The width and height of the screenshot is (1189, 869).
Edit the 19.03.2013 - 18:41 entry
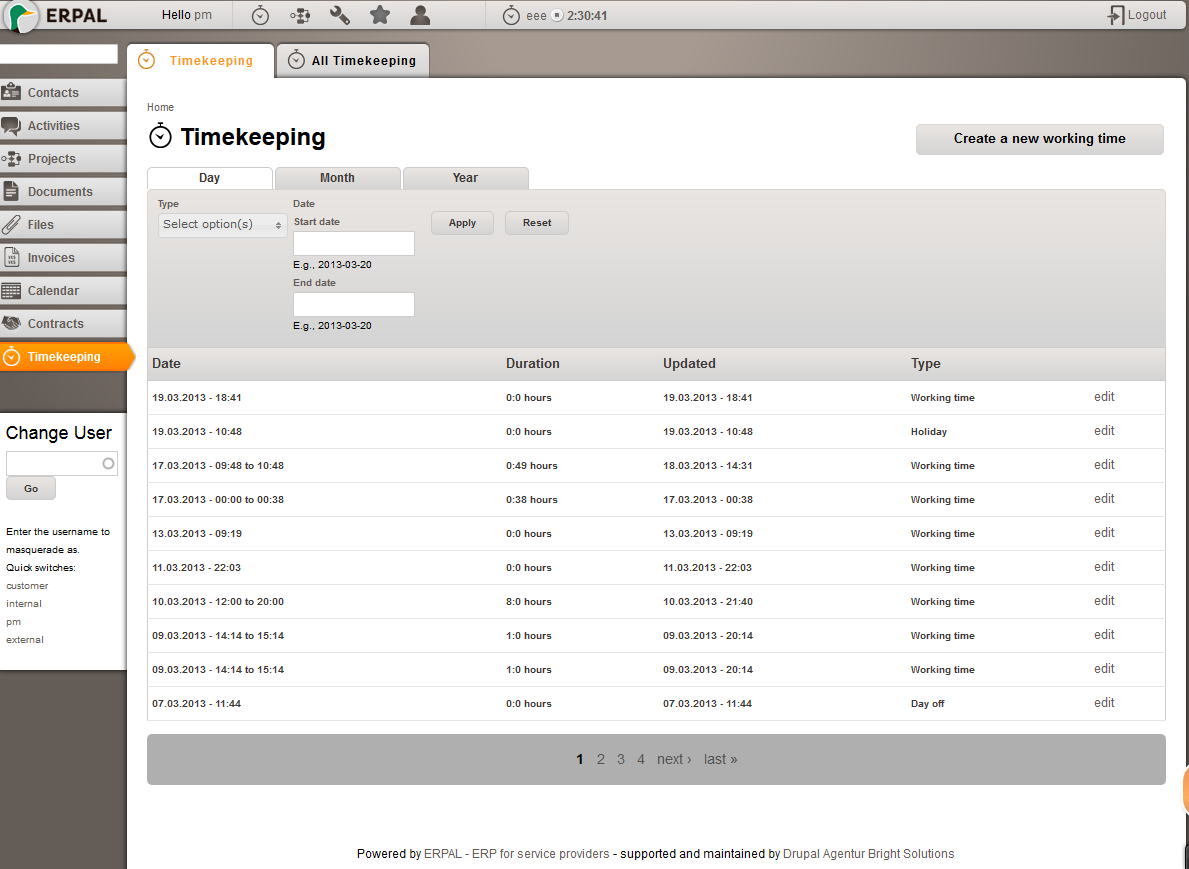[1104, 397]
